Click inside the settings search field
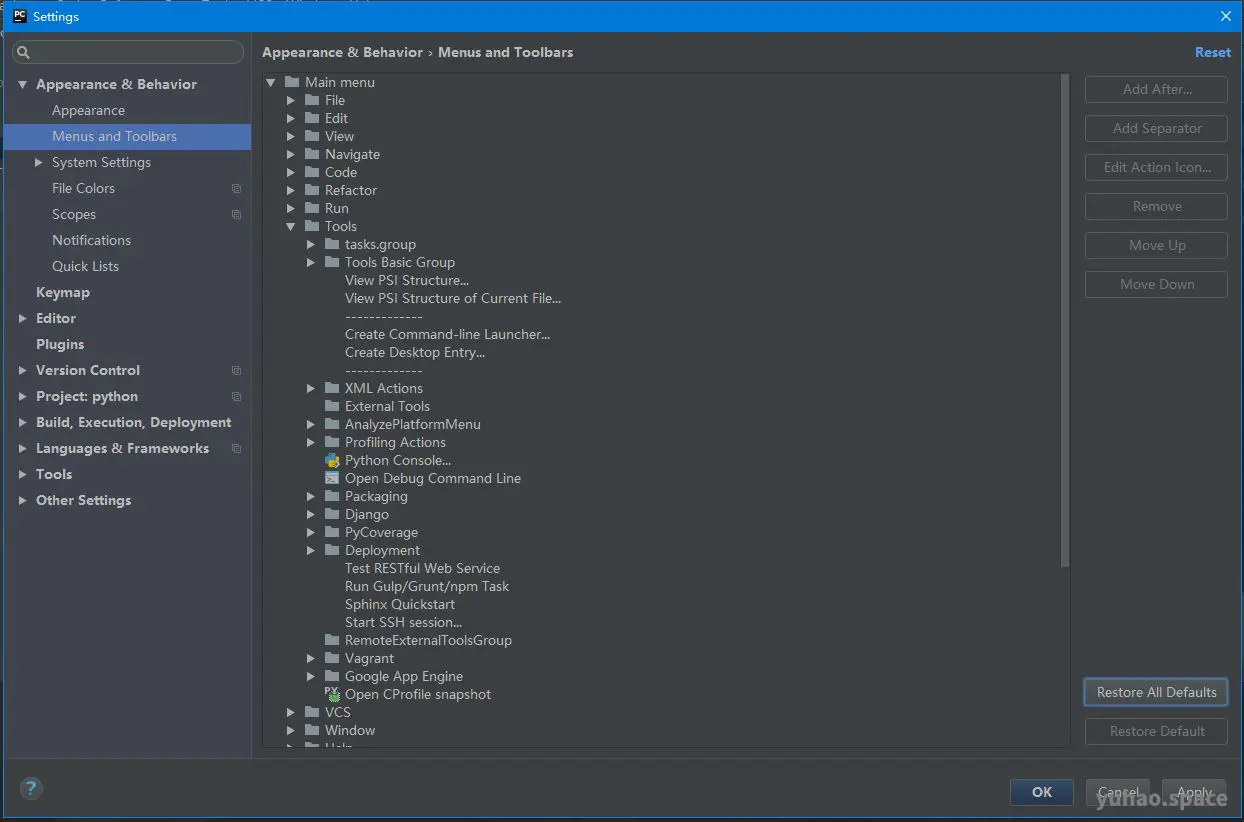Screen dimensions: 1244x822 pyautogui.click(x=128, y=51)
